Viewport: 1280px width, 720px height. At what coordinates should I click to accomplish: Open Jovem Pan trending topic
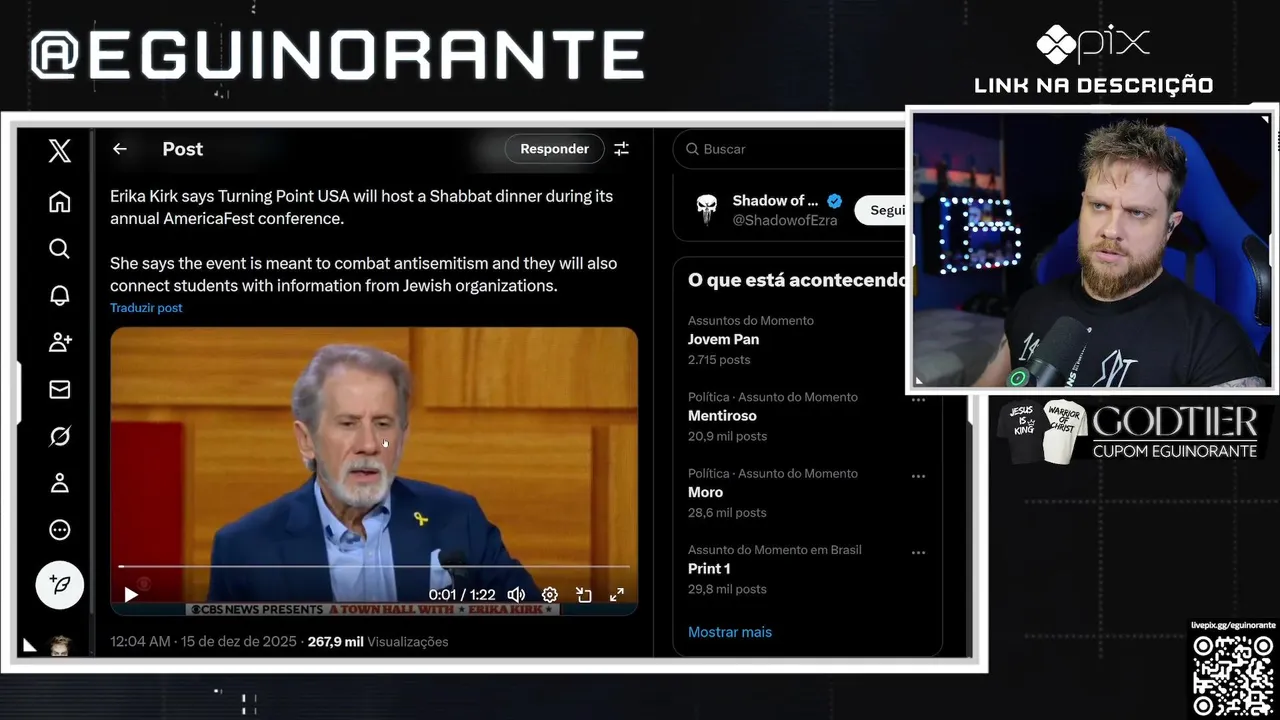723,340
